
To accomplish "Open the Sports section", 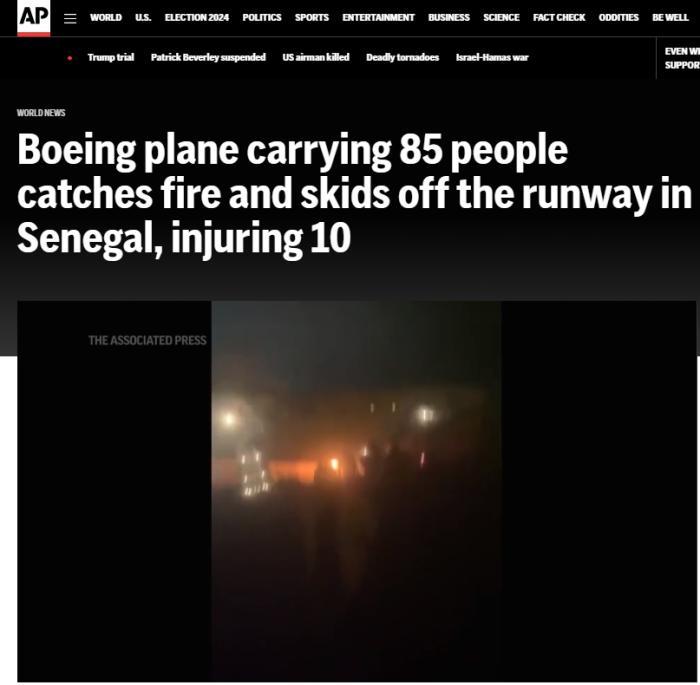I will pyautogui.click(x=312, y=17).
